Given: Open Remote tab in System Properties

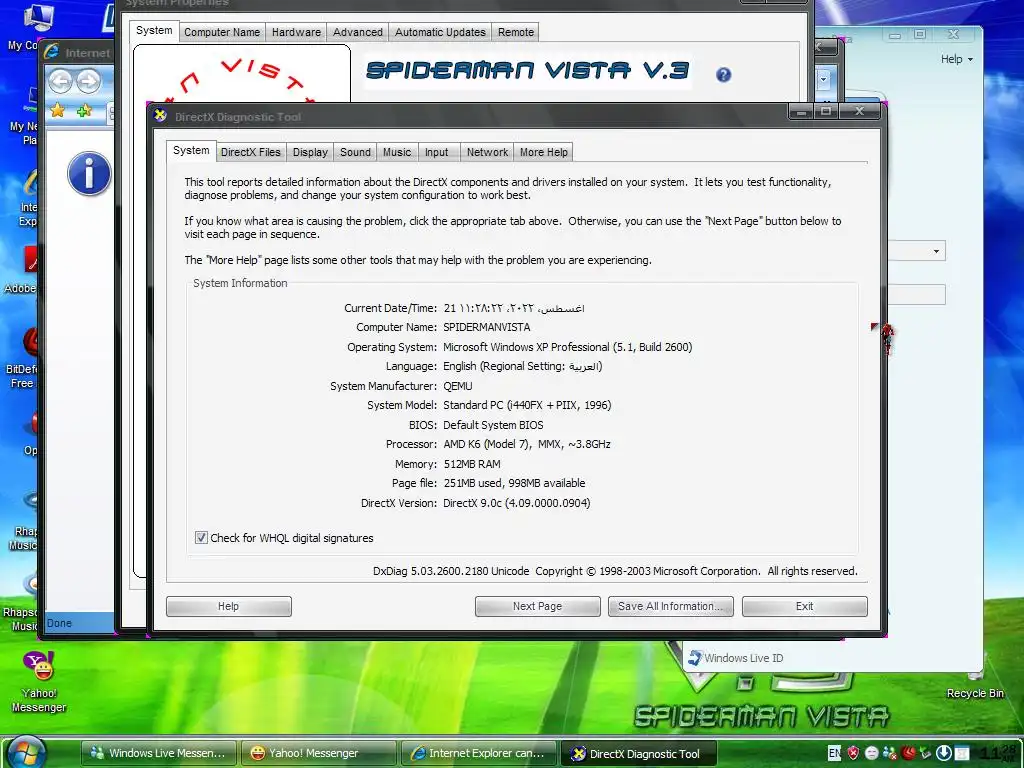Looking at the screenshot, I should click(516, 32).
